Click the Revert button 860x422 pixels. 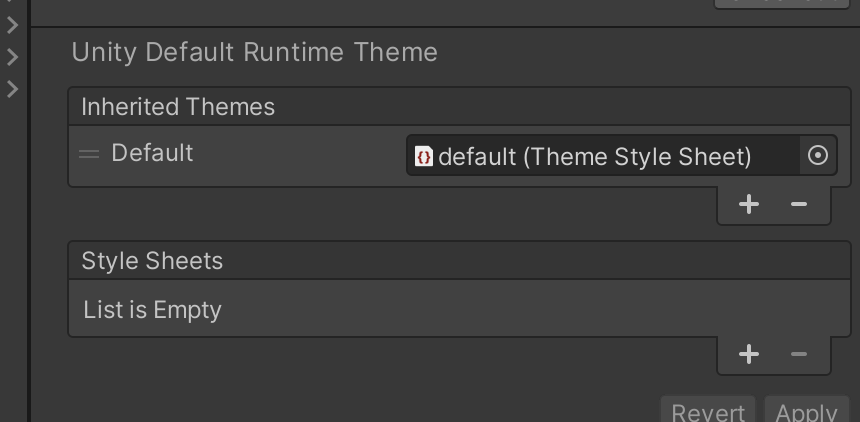point(708,412)
